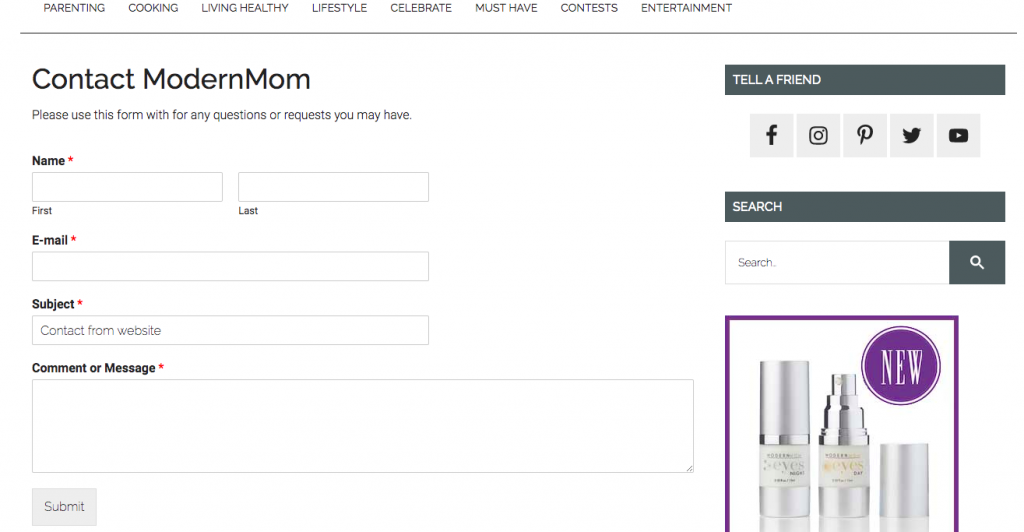Click into the Last name field

point(333,187)
